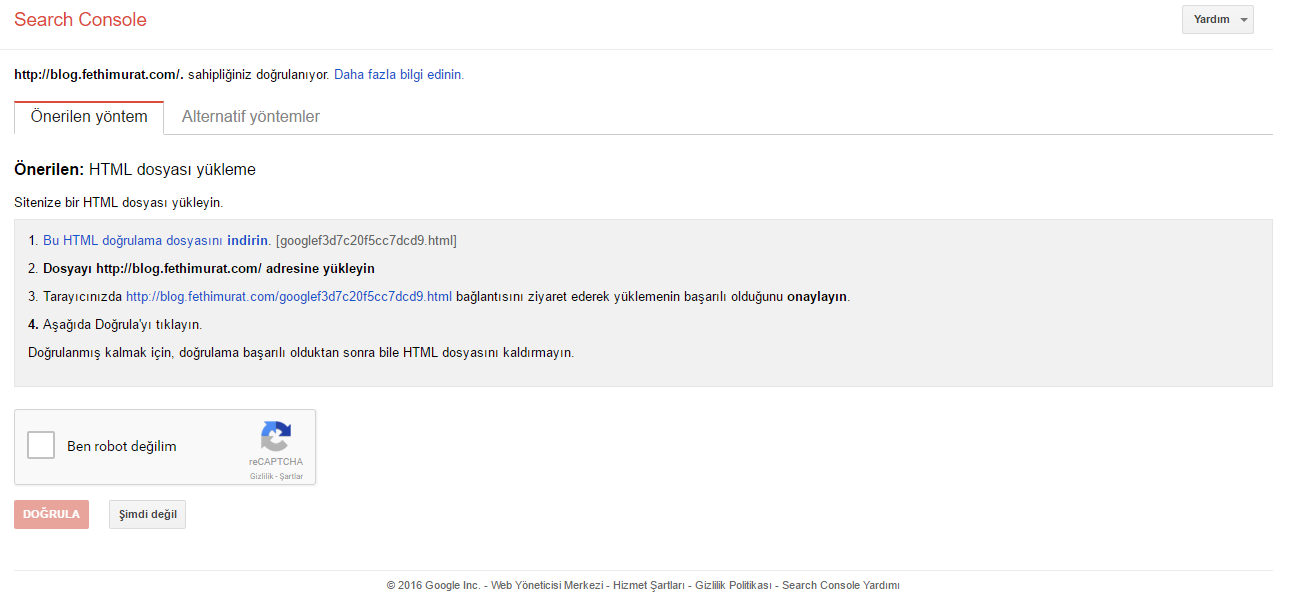This screenshot has height=595, width=1311.
Task: Download the HTML doğrulama dosyası
Action: click(x=157, y=240)
